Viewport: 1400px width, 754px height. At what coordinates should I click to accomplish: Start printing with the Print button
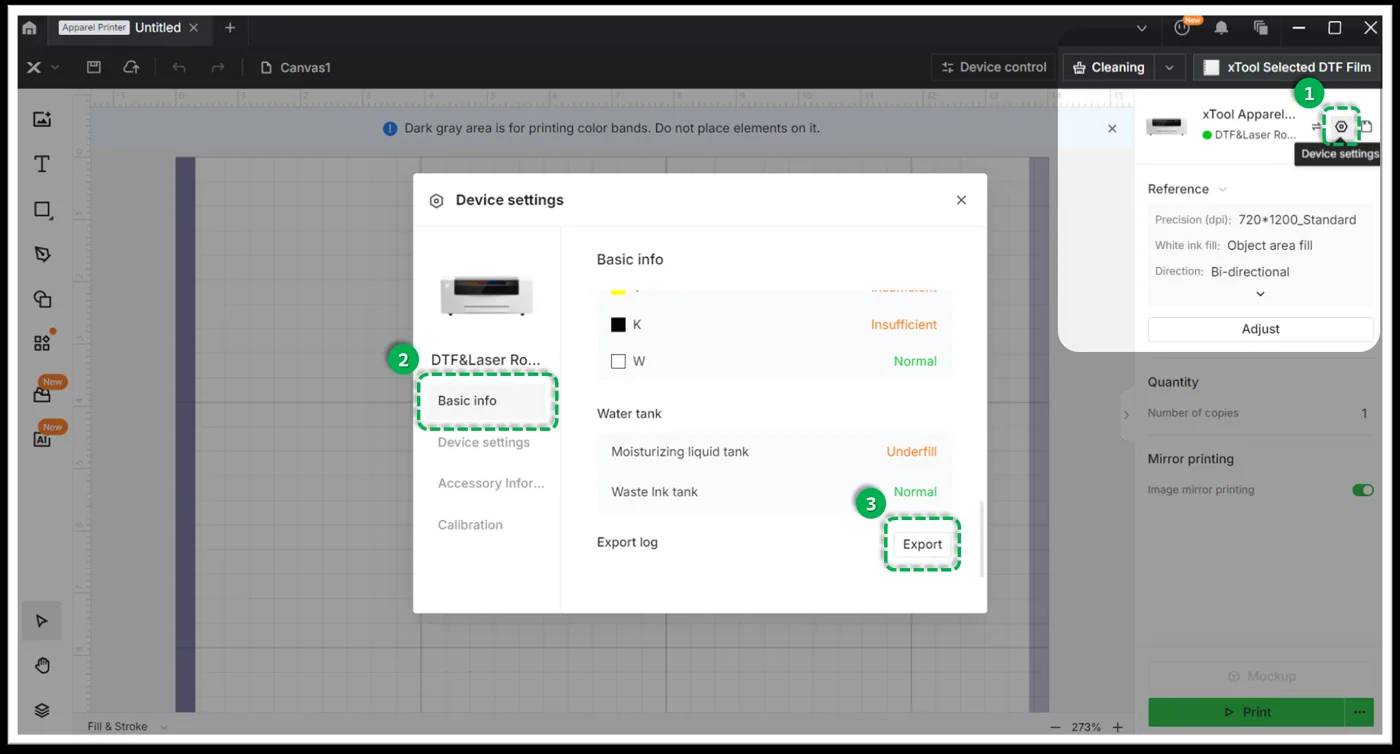click(x=1247, y=712)
